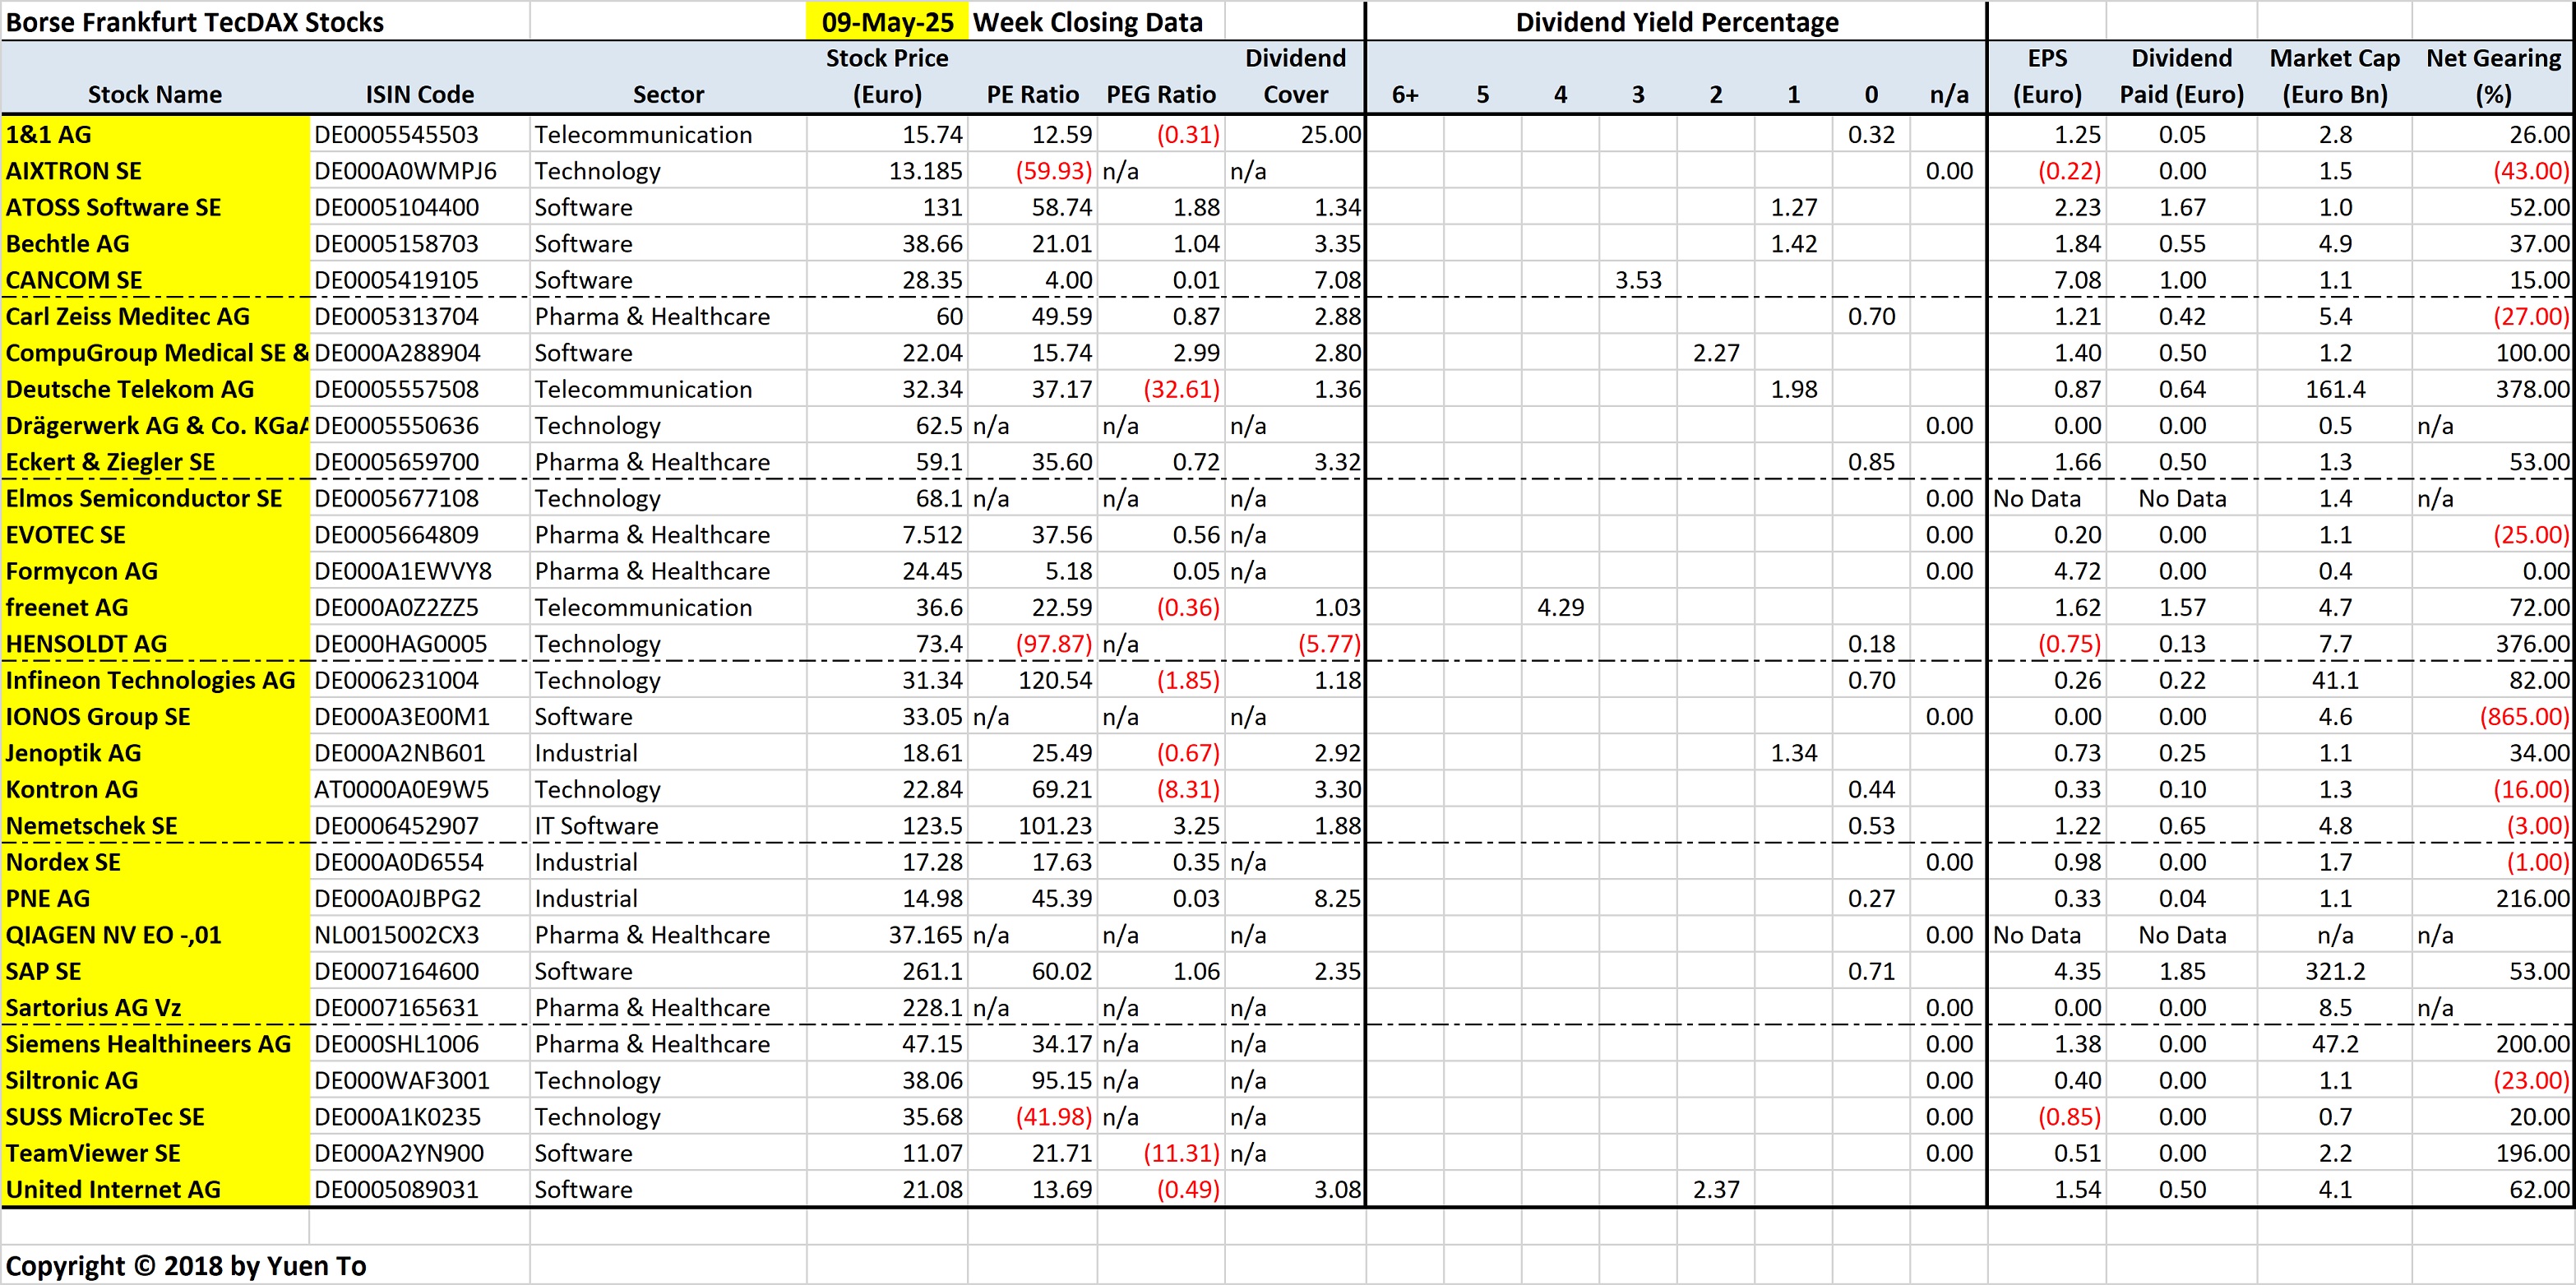Viewport: 2576px width, 1285px height.
Task: Click the 'Borse Frankfurt TecDAX Stocks' title
Action: [x=195, y=22]
